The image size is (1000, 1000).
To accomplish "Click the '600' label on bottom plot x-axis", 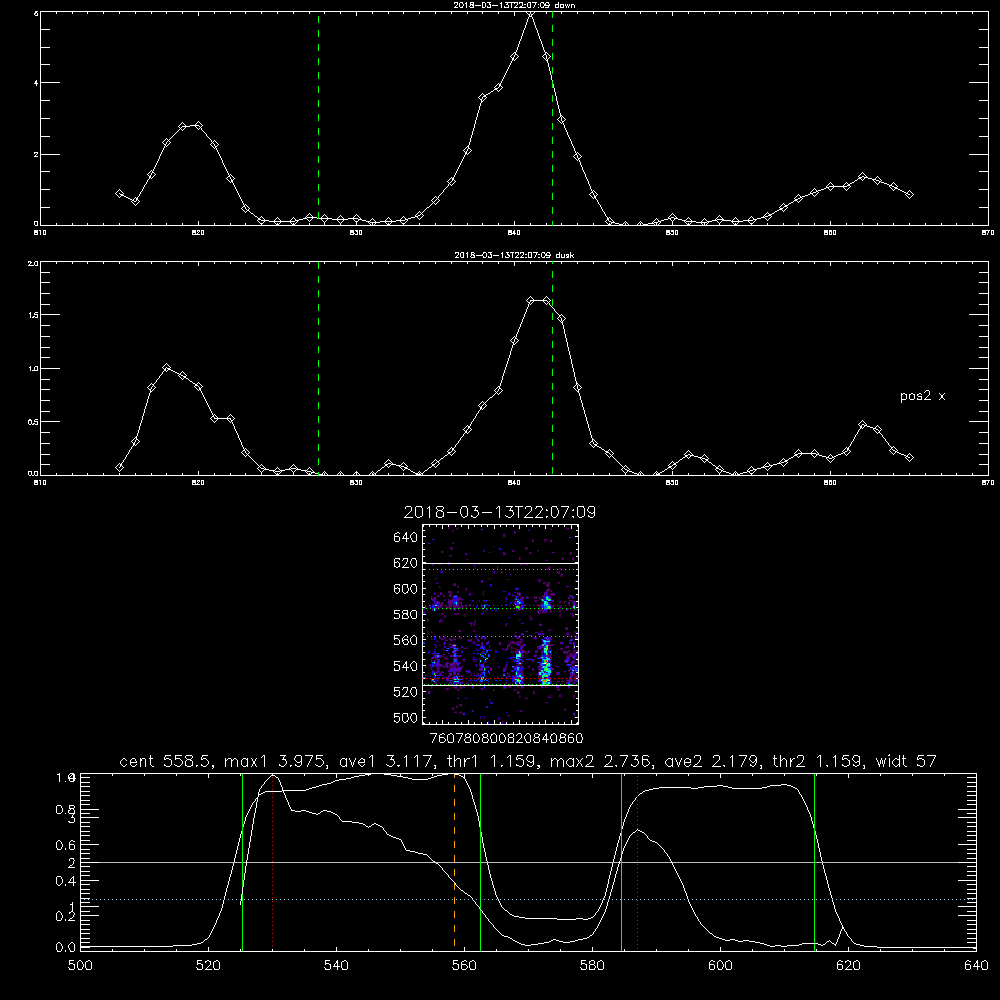I will (x=721, y=966).
